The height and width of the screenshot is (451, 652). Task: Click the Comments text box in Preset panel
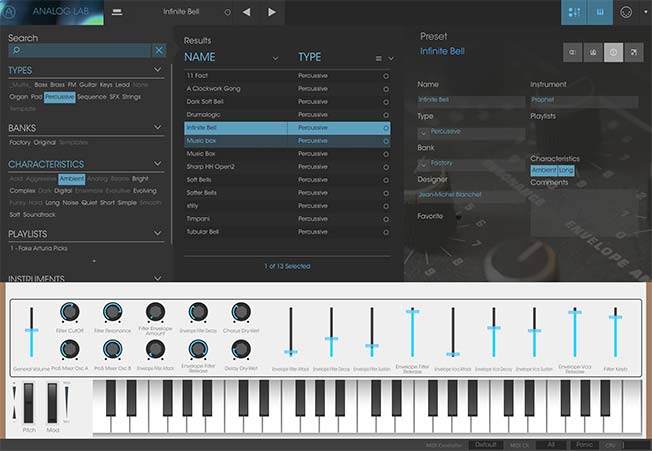pyautogui.click(x=584, y=212)
